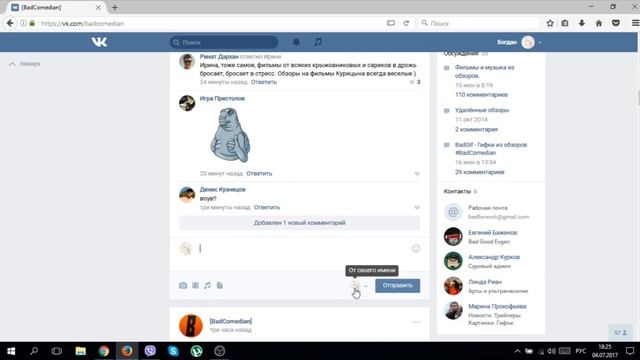Launch Chrome from the taskbar
This screenshot has height=360, width=640.
(104, 351)
